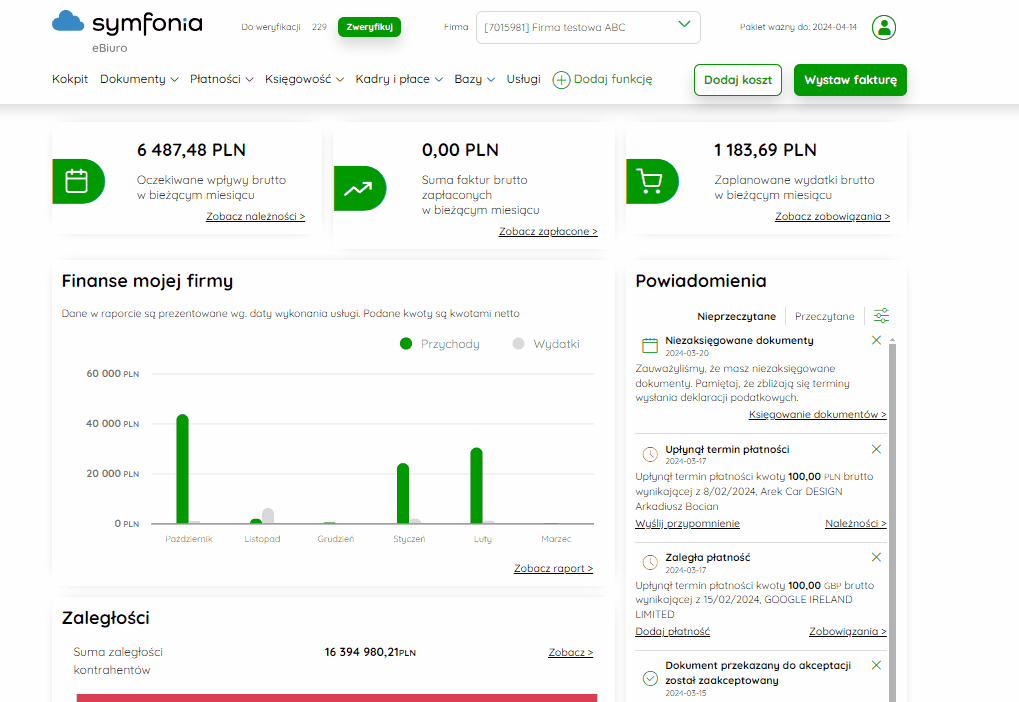Screen dimensions: 1019x702
Task: Expand the Bazy menu
Action: point(474,79)
